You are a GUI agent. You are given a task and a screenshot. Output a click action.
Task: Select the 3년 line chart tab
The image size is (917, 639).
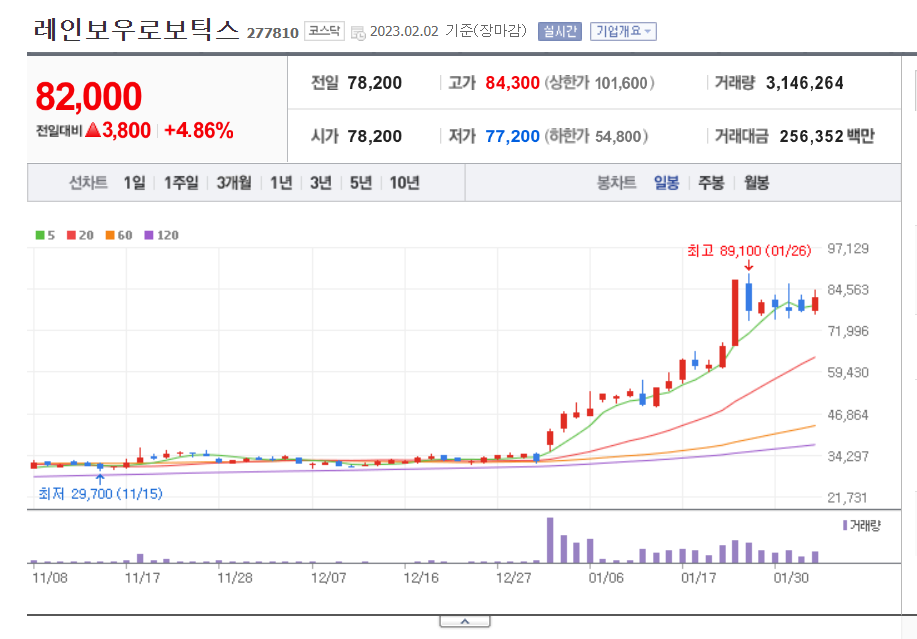coord(320,183)
